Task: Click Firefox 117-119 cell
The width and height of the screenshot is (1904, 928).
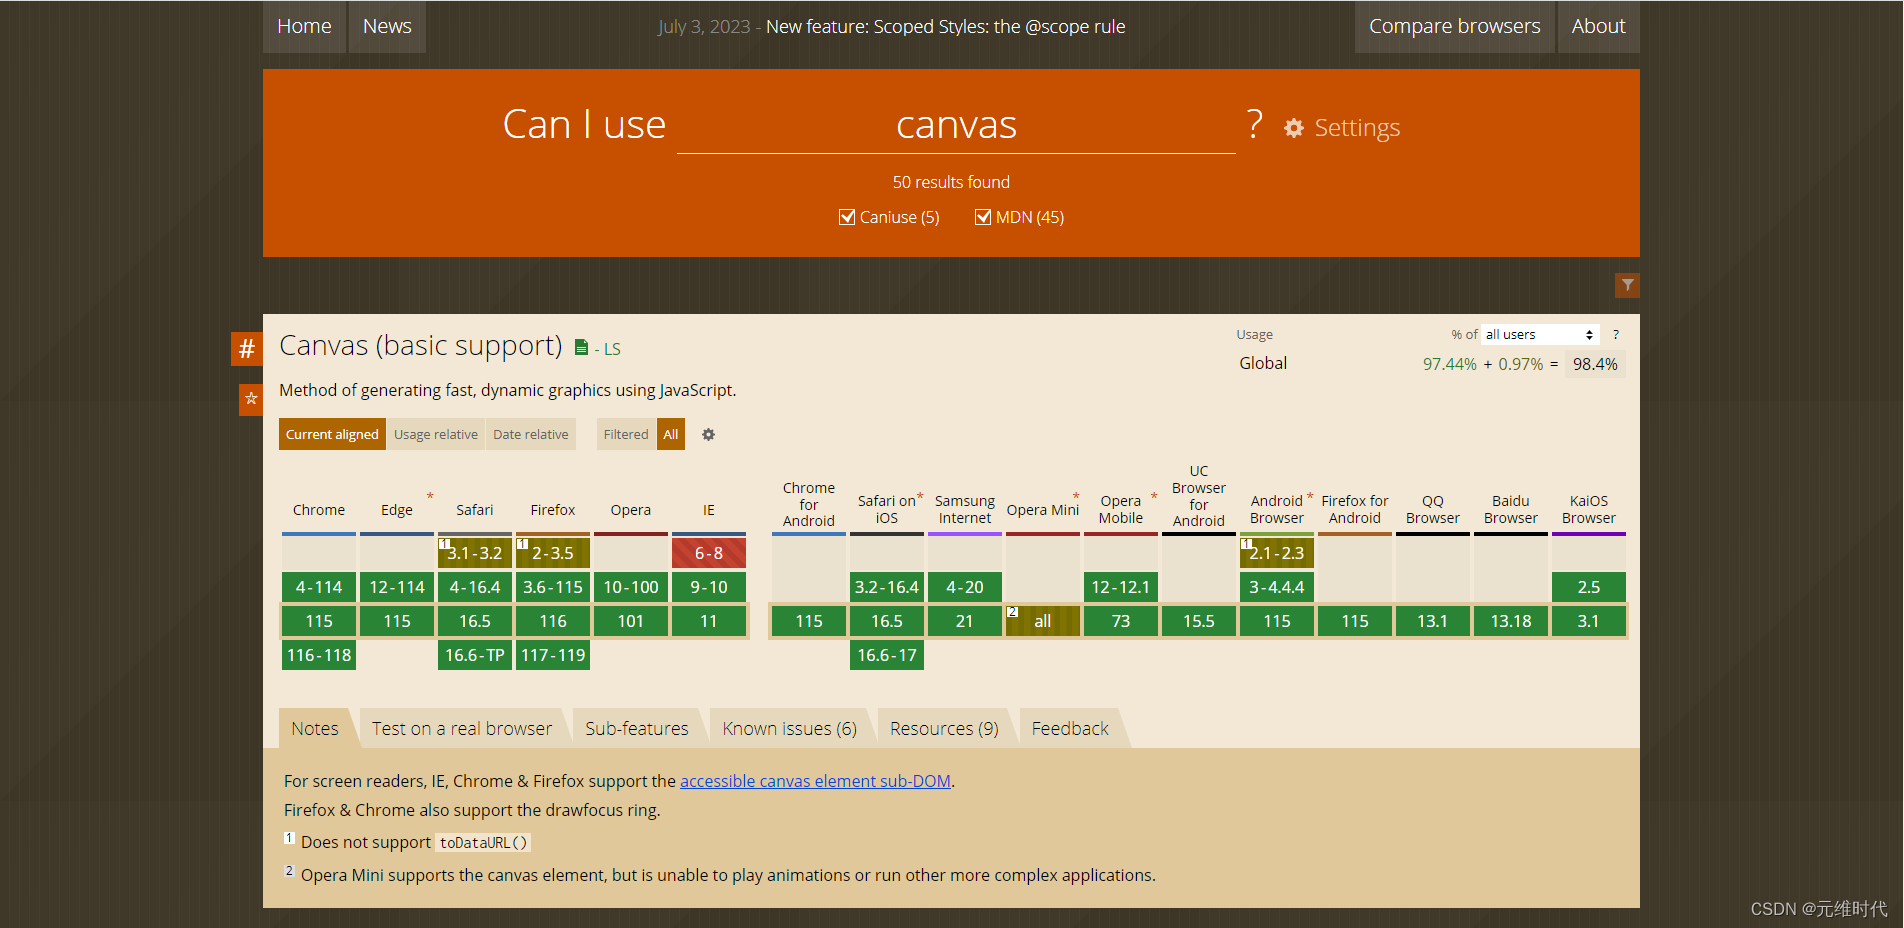Action: (553, 655)
